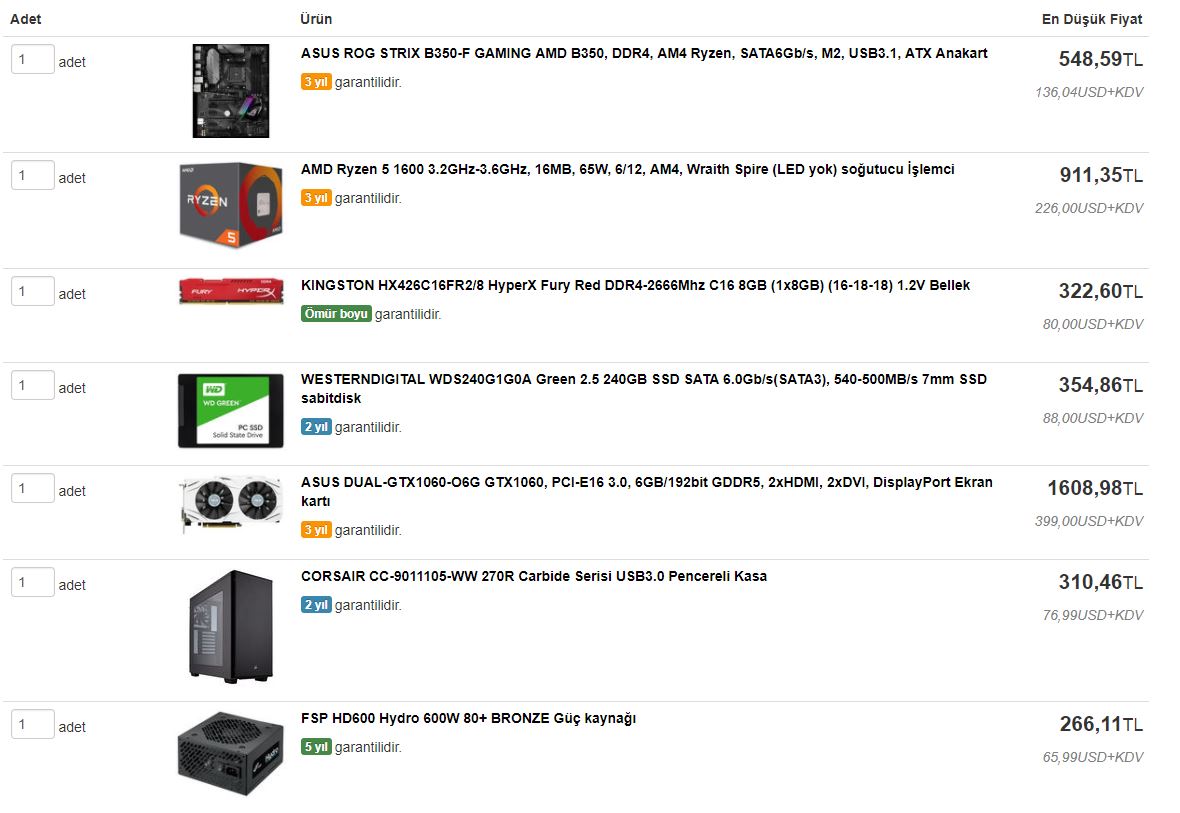Open ASUS DUAL-GTX1060-O6G product link
Viewport: 1180px width, 813px height.
(x=646, y=492)
